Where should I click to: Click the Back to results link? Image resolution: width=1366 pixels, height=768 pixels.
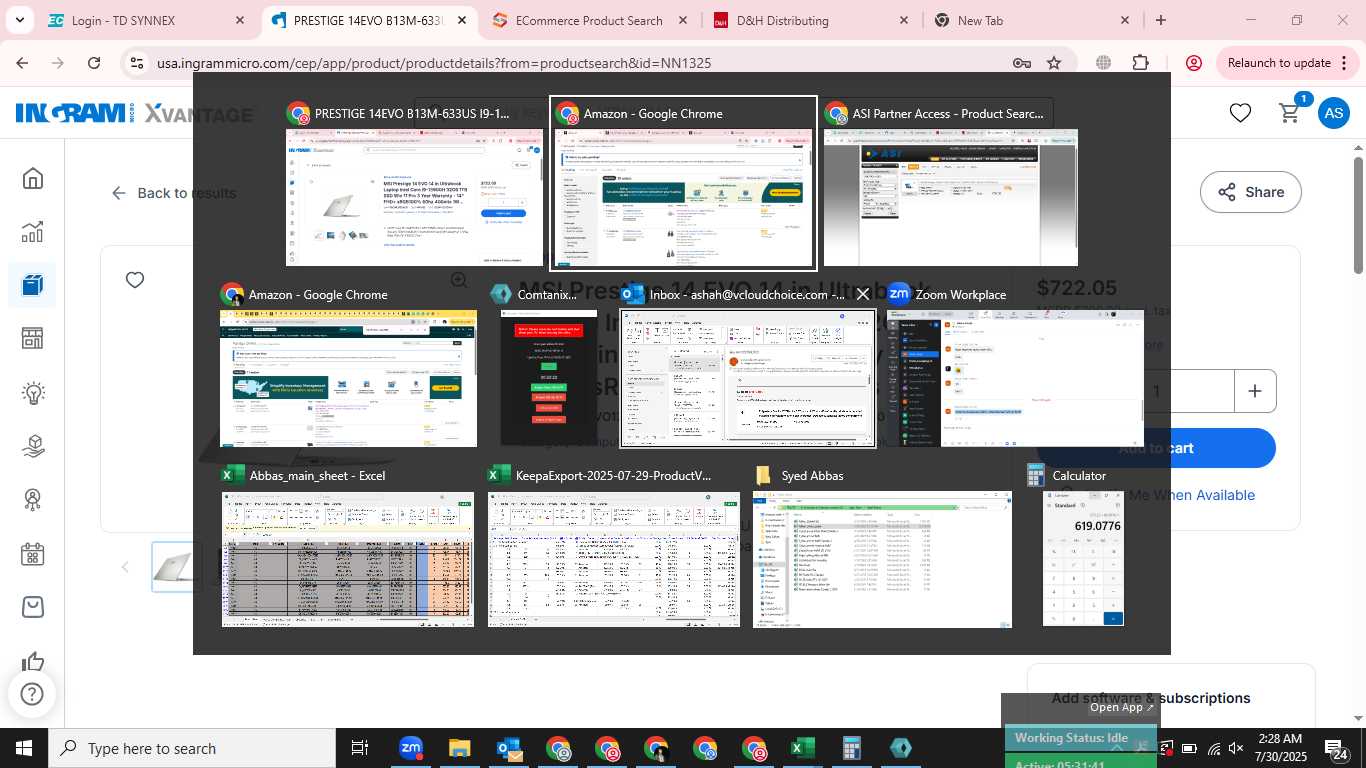pos(174,193)
